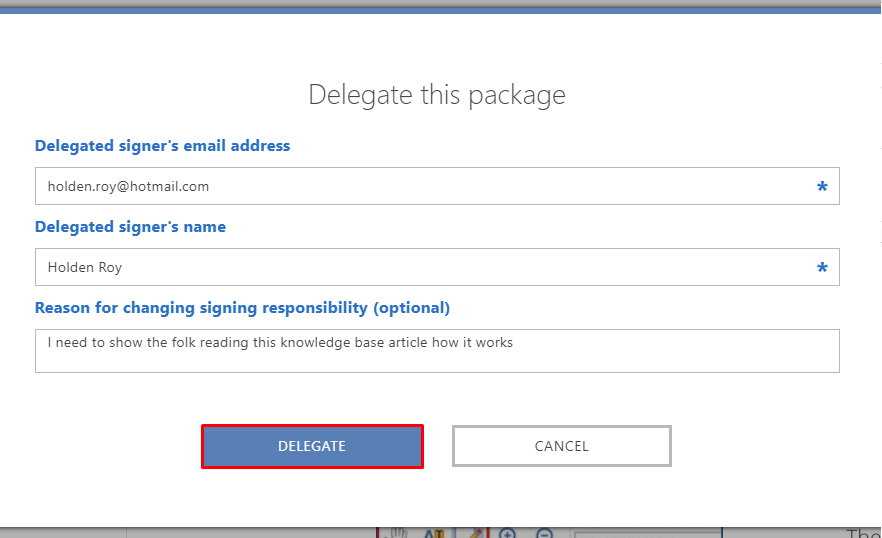Dismiss the dialog using CANCEL
The image size is (882, 538).
point(561,446)
